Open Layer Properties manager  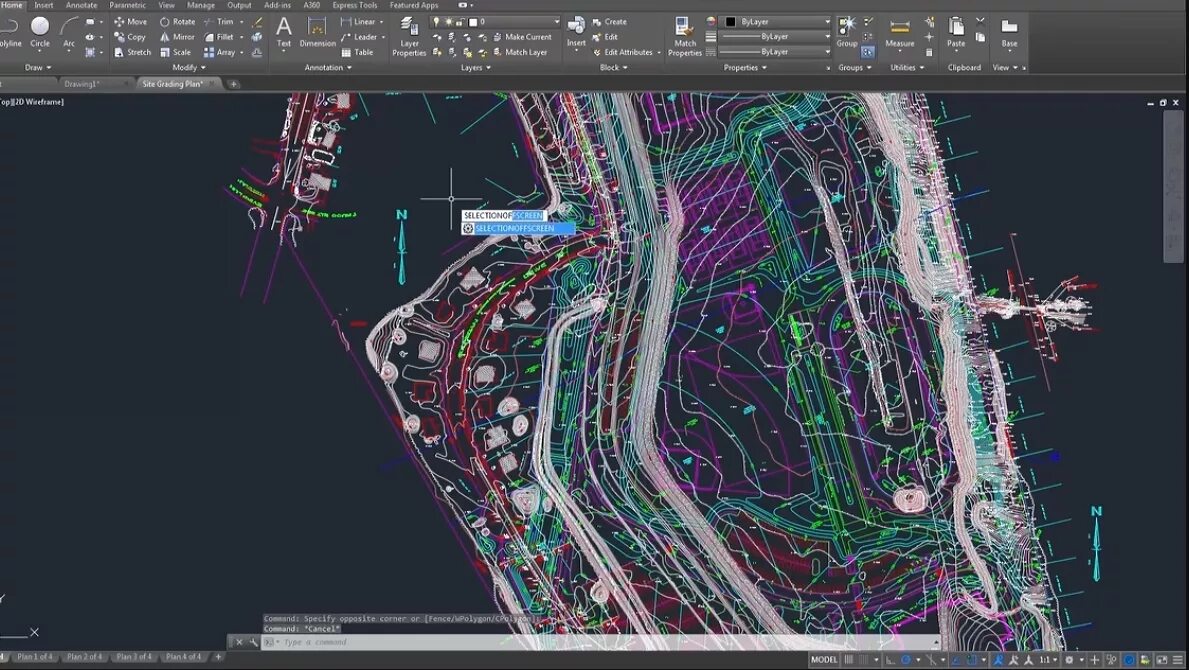pyautogui.click(x=409, y=36)
